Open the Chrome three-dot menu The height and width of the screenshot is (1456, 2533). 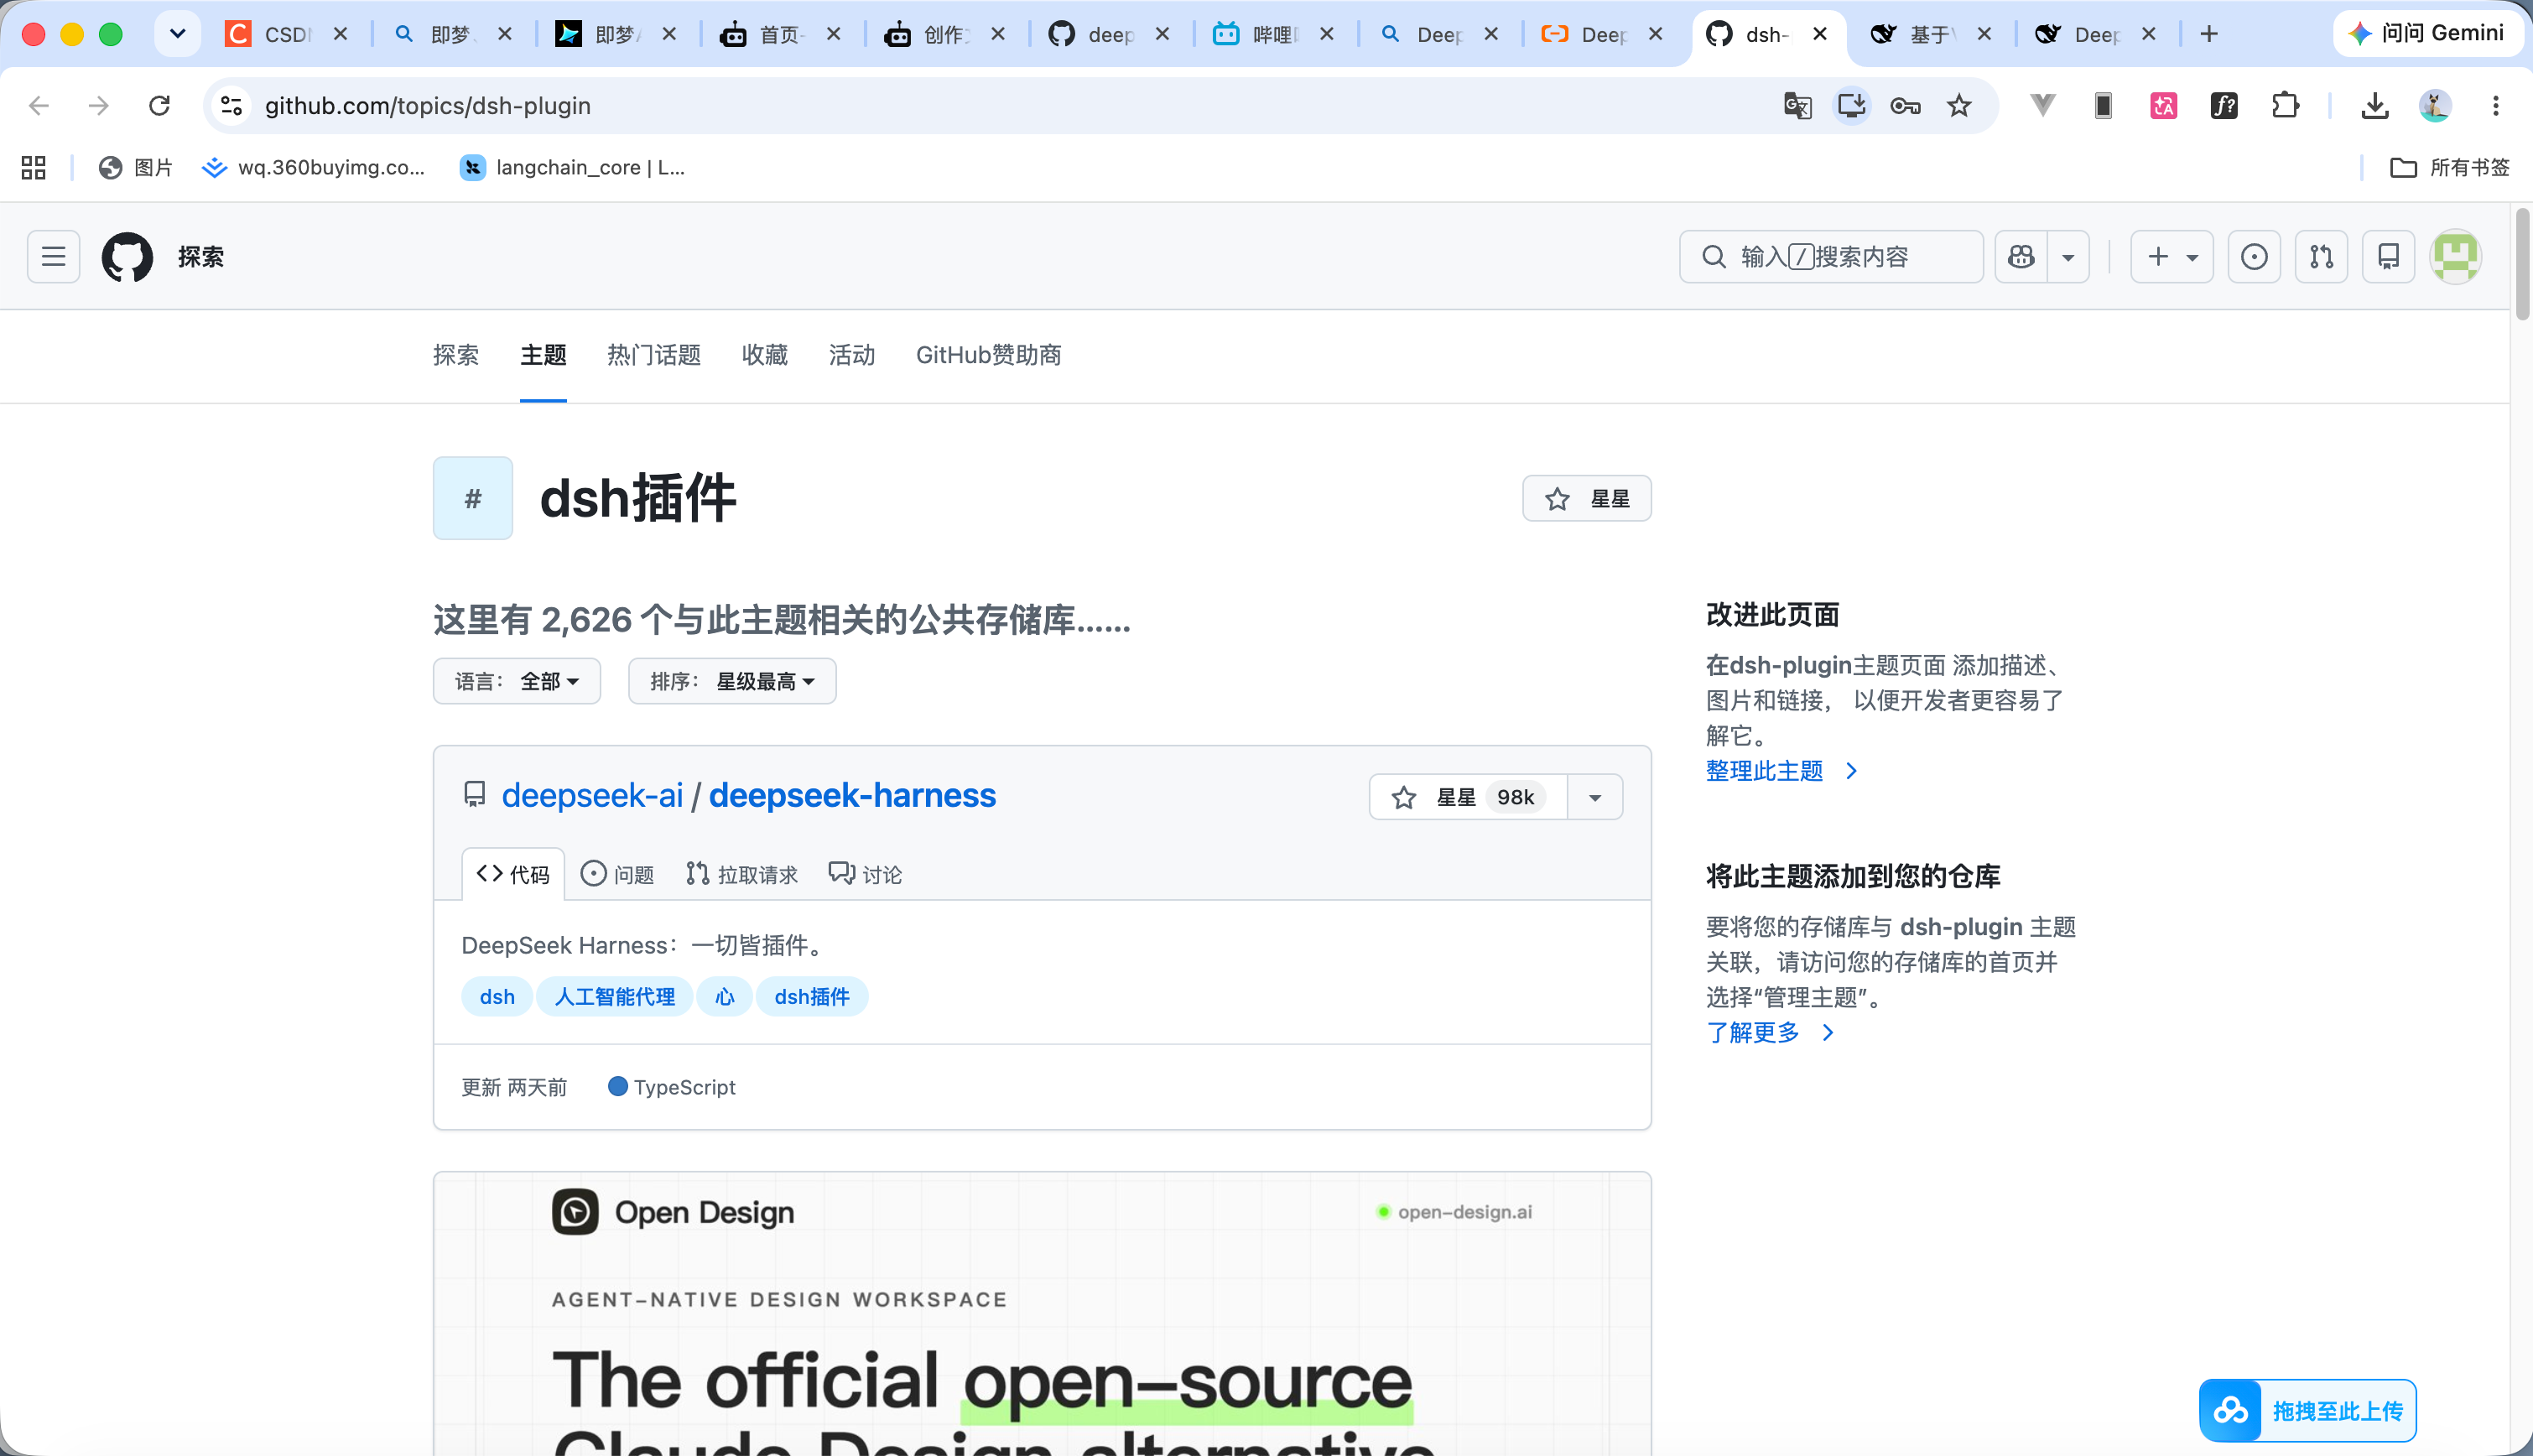[2496, 105]
